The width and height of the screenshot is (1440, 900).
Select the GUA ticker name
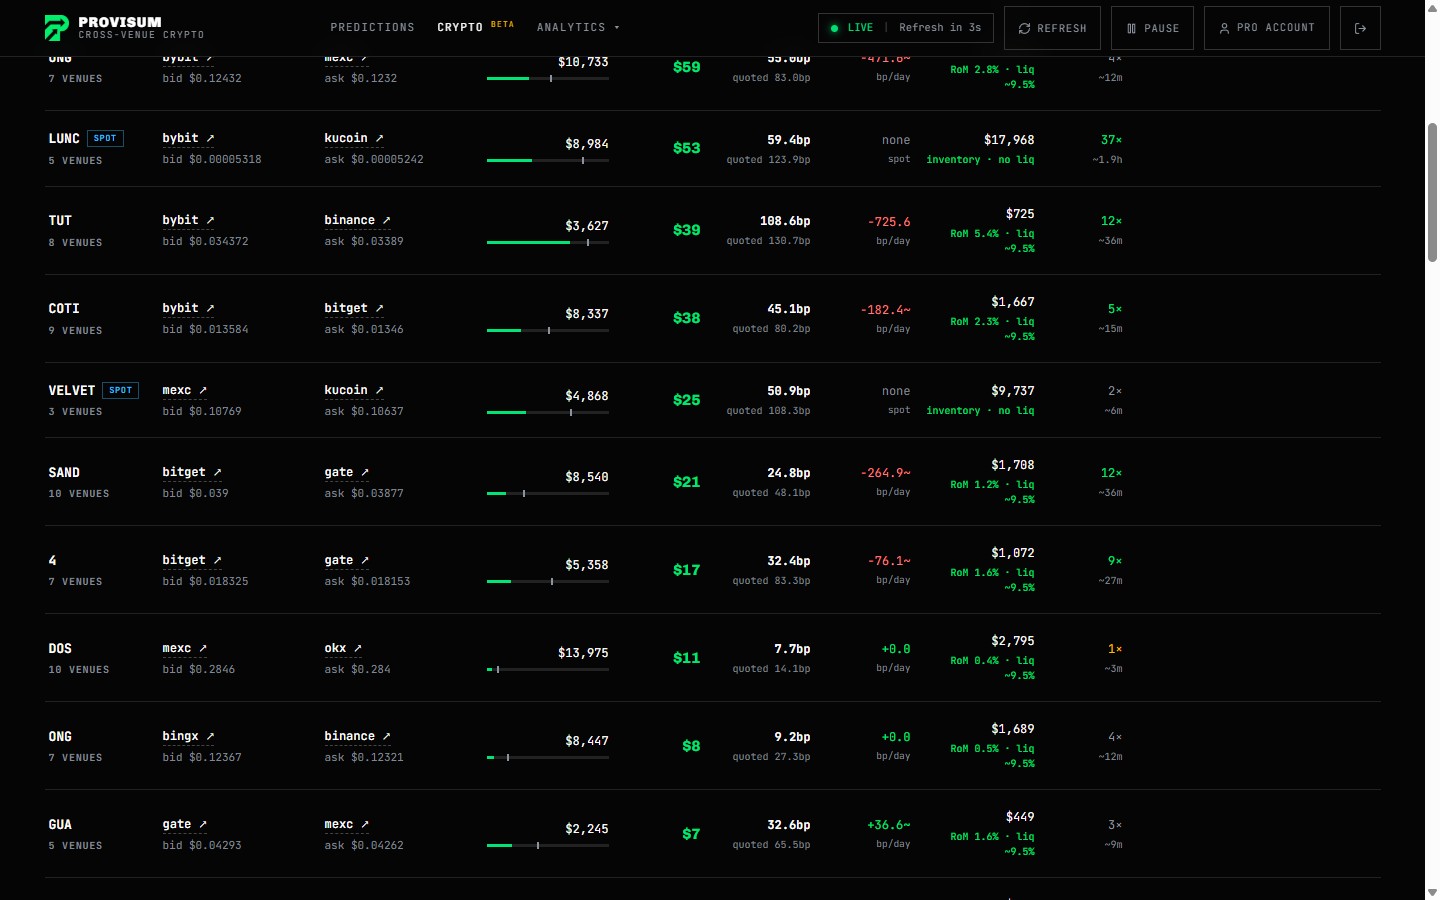60,824
